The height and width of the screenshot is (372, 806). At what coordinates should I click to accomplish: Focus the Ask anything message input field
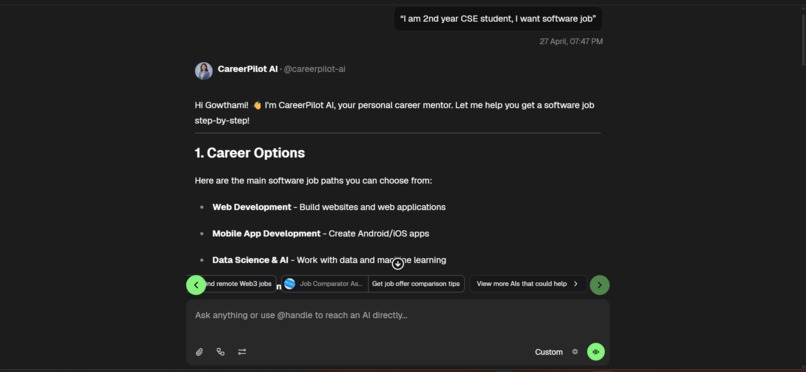pyautogui.click(x=397, y=315)
